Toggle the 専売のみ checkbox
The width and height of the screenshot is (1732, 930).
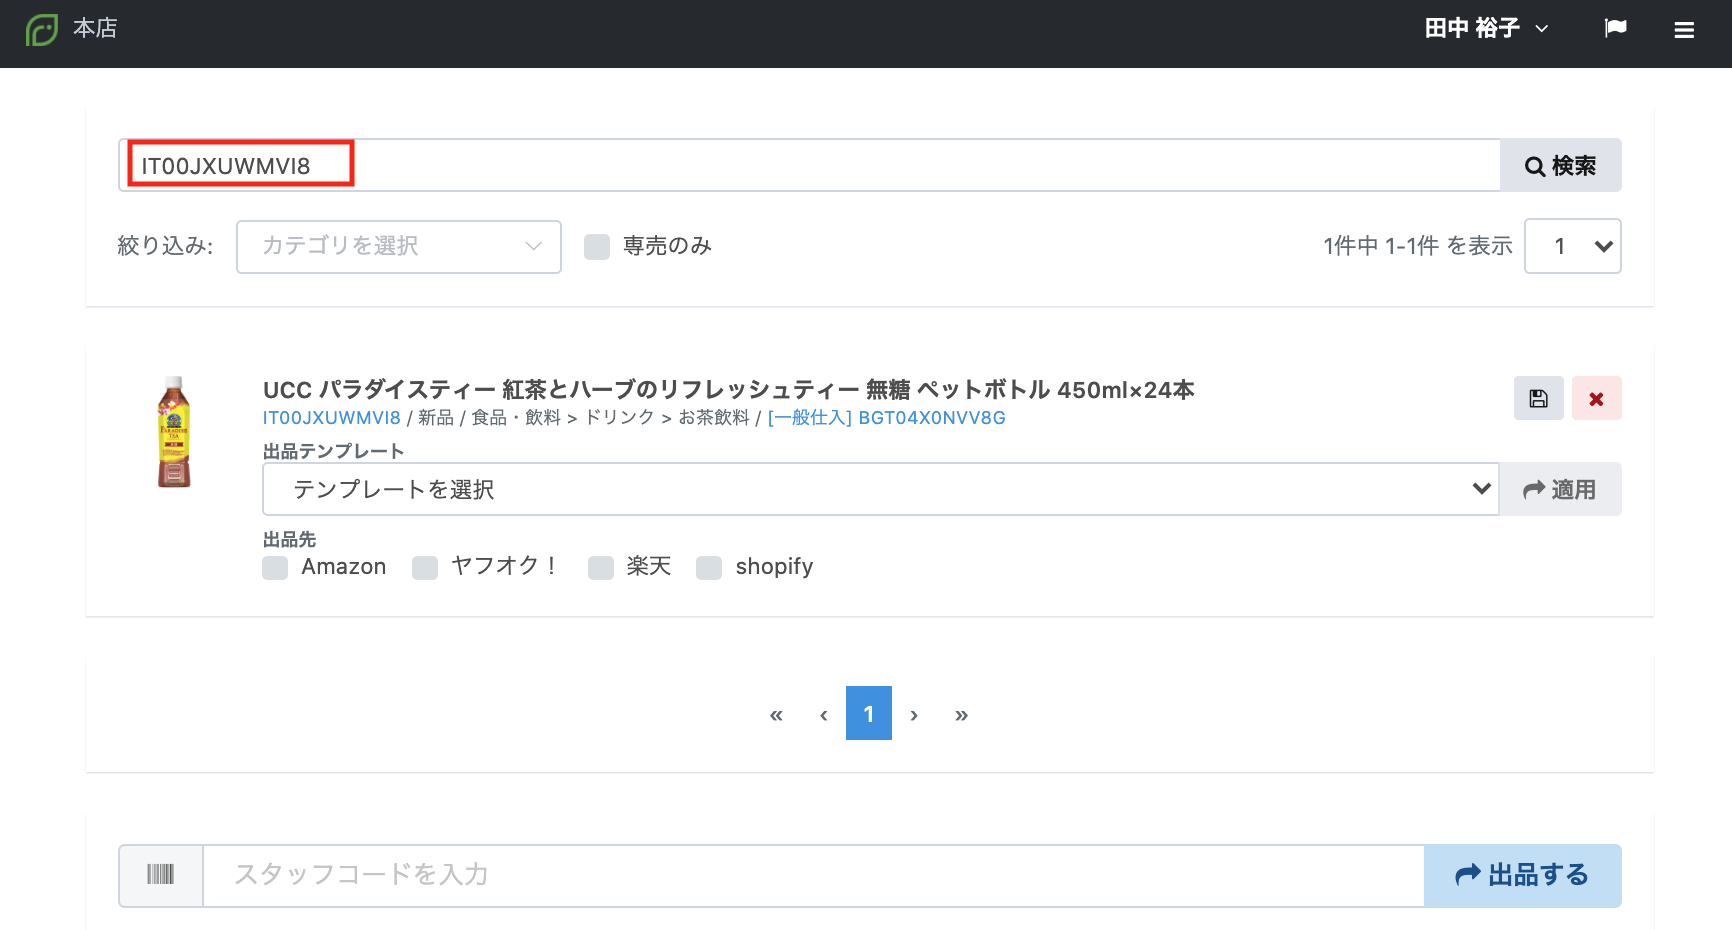[x=597, y=247]
